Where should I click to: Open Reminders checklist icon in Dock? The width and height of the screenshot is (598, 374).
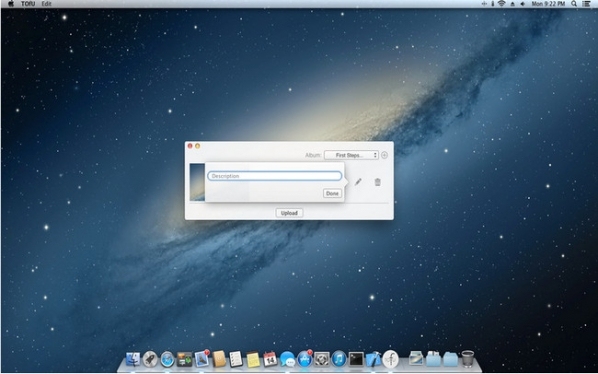pyautogui.click(x=236, y=359)
